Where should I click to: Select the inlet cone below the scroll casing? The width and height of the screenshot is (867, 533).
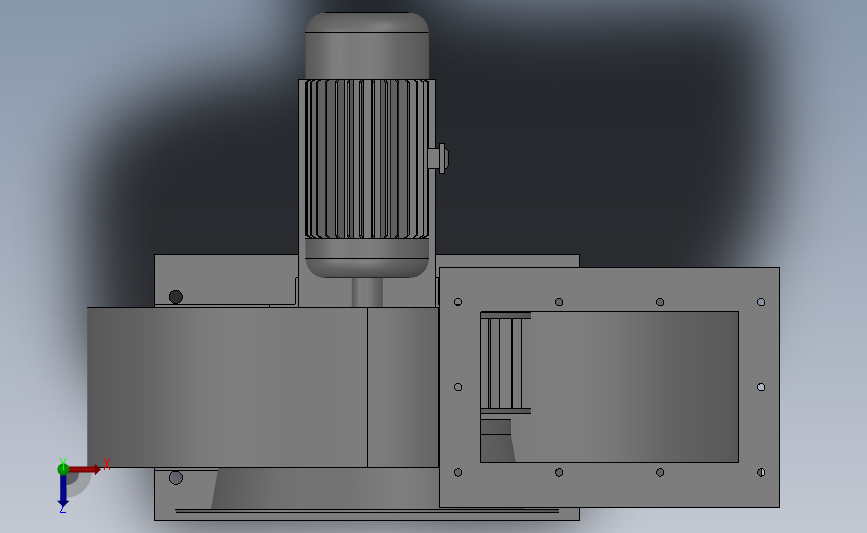click(x=325, y=488)
